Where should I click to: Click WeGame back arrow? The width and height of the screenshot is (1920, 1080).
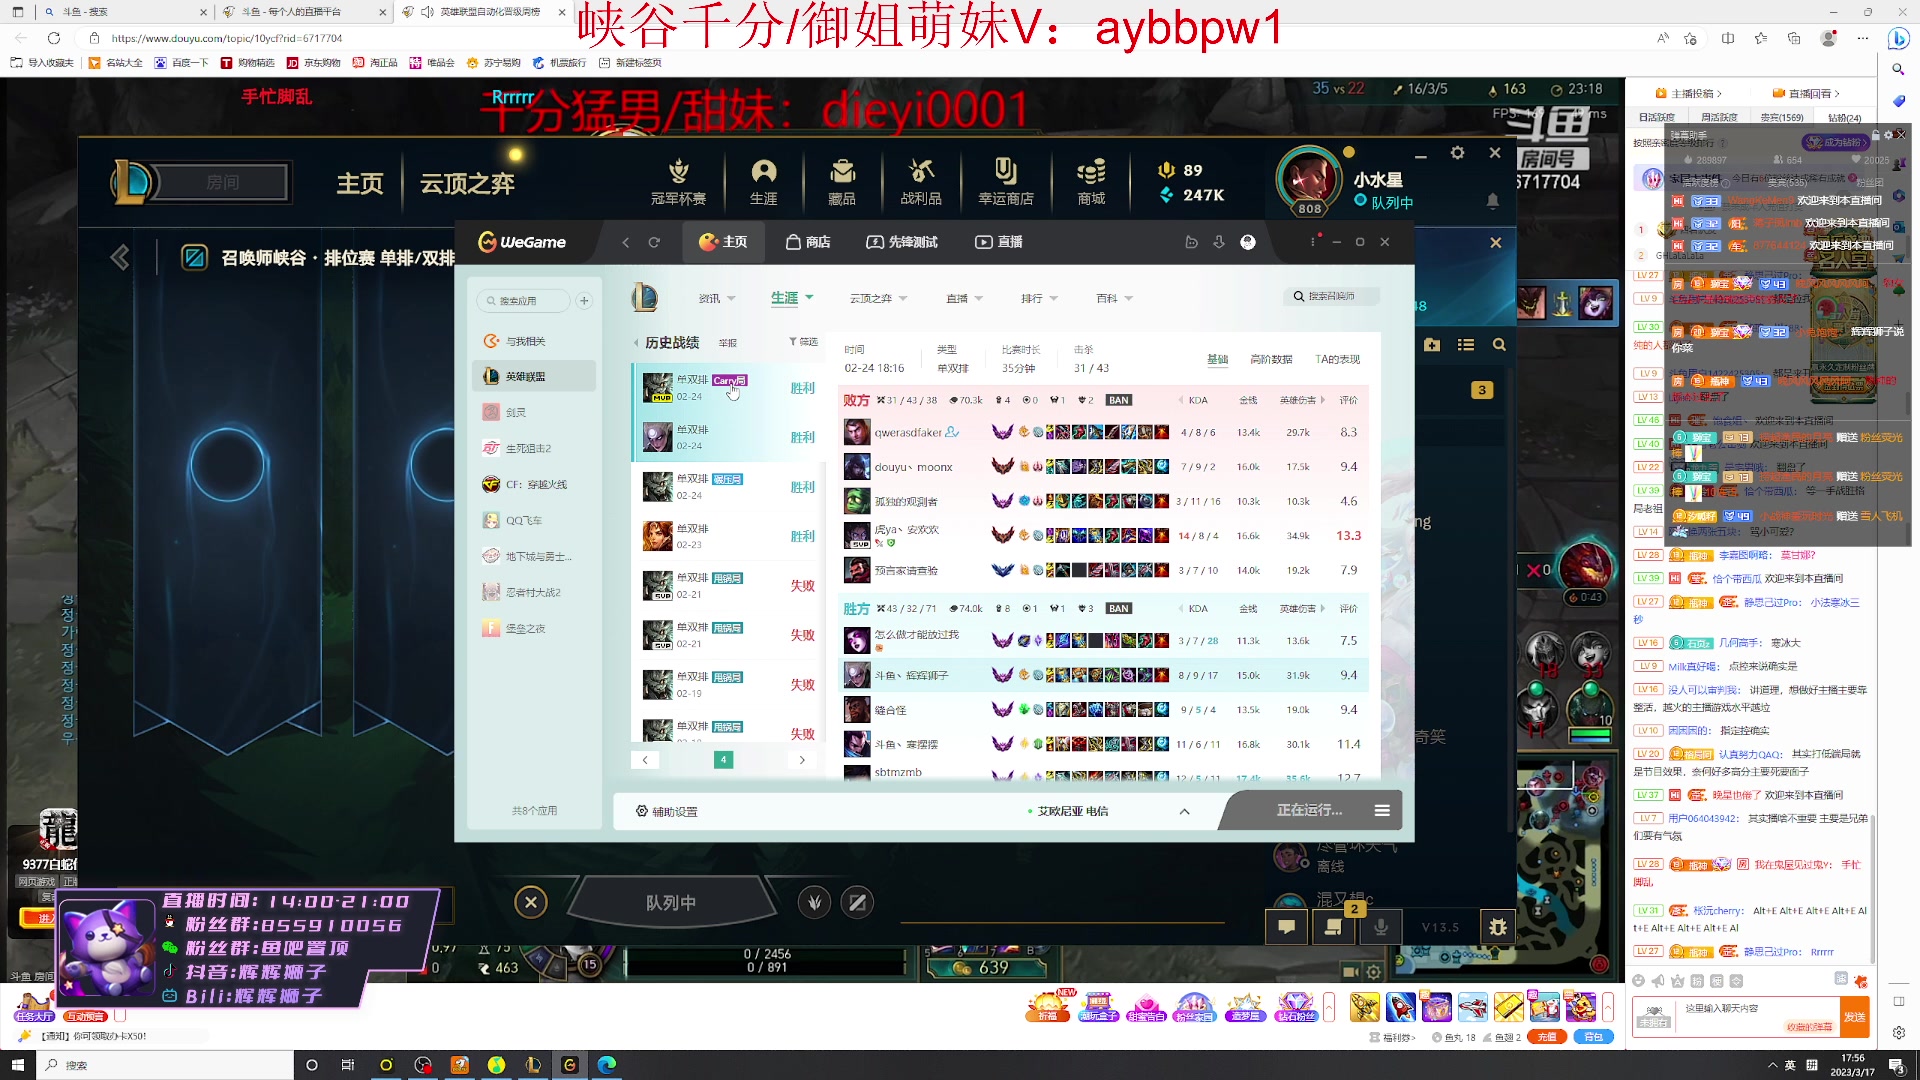626,242
